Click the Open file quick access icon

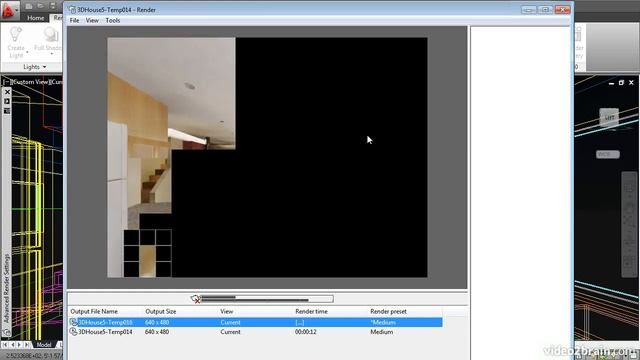point(41,6)
